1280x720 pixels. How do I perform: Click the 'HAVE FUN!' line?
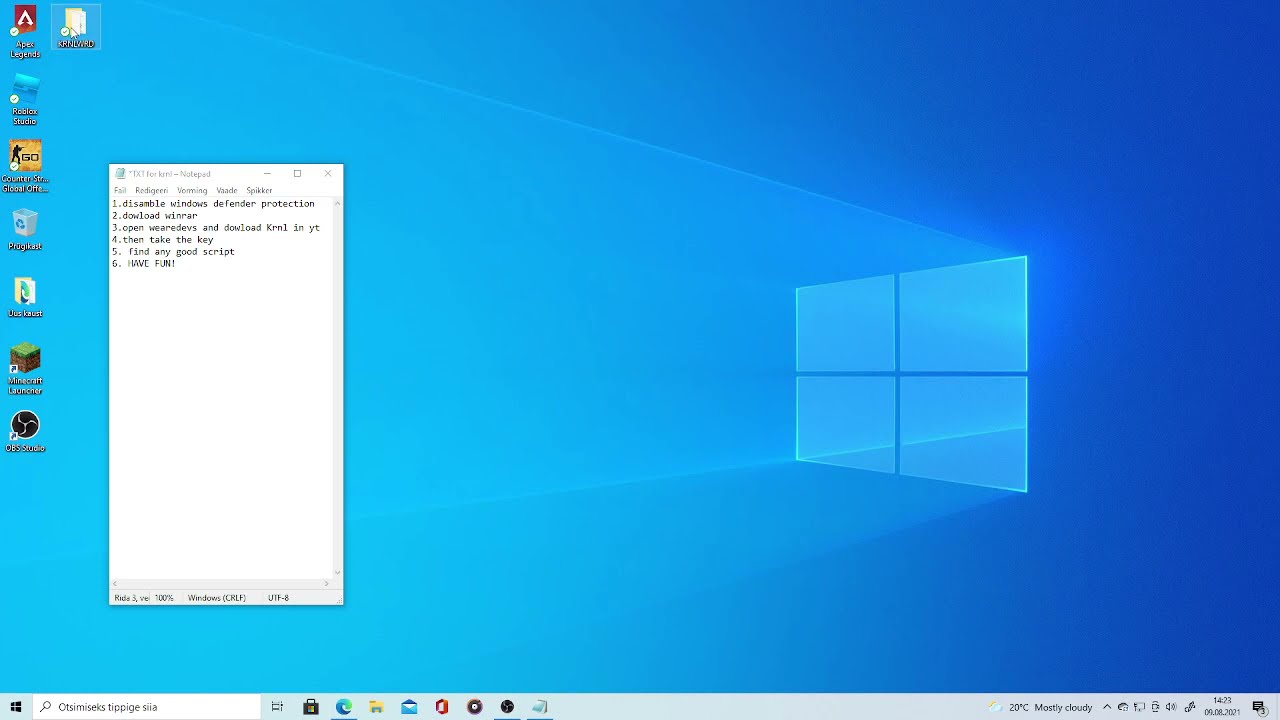pos(144,264)
